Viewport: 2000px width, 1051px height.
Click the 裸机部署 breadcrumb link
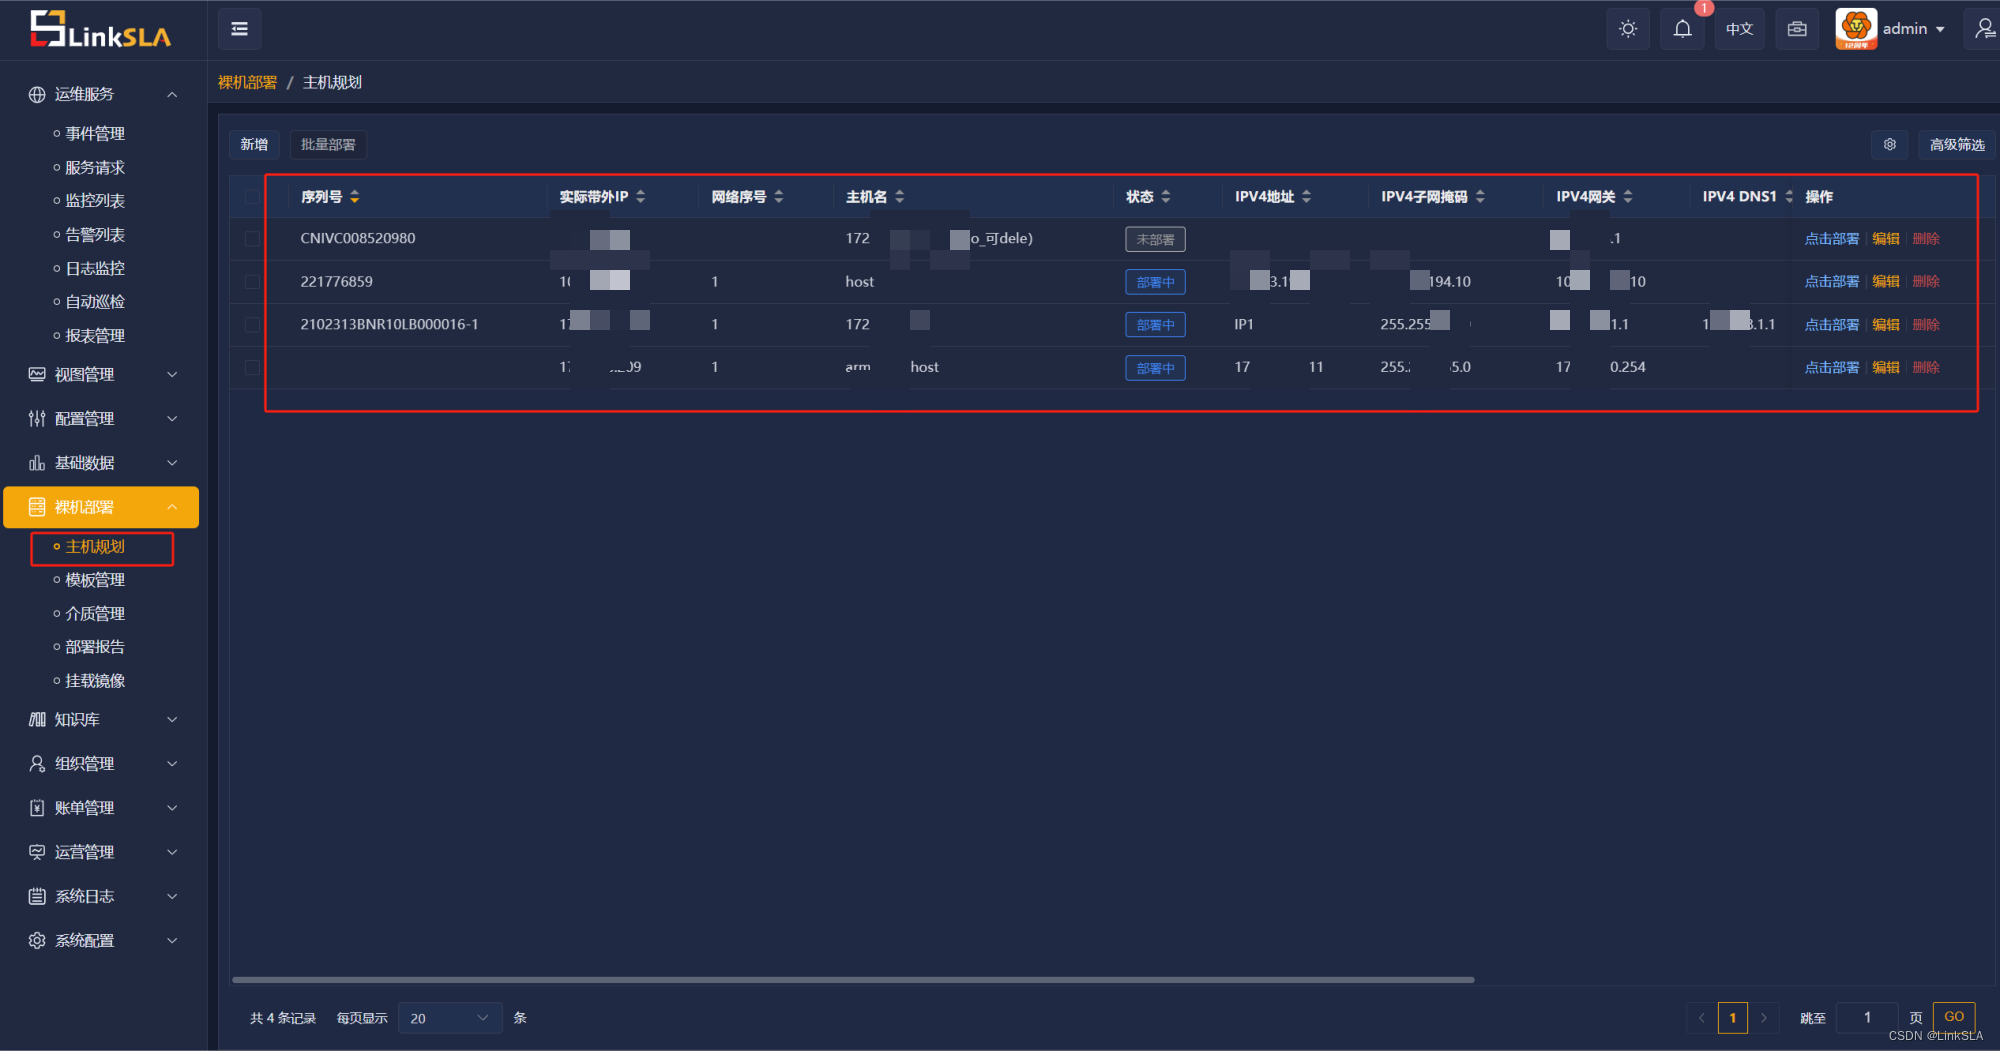coord(247,83)
